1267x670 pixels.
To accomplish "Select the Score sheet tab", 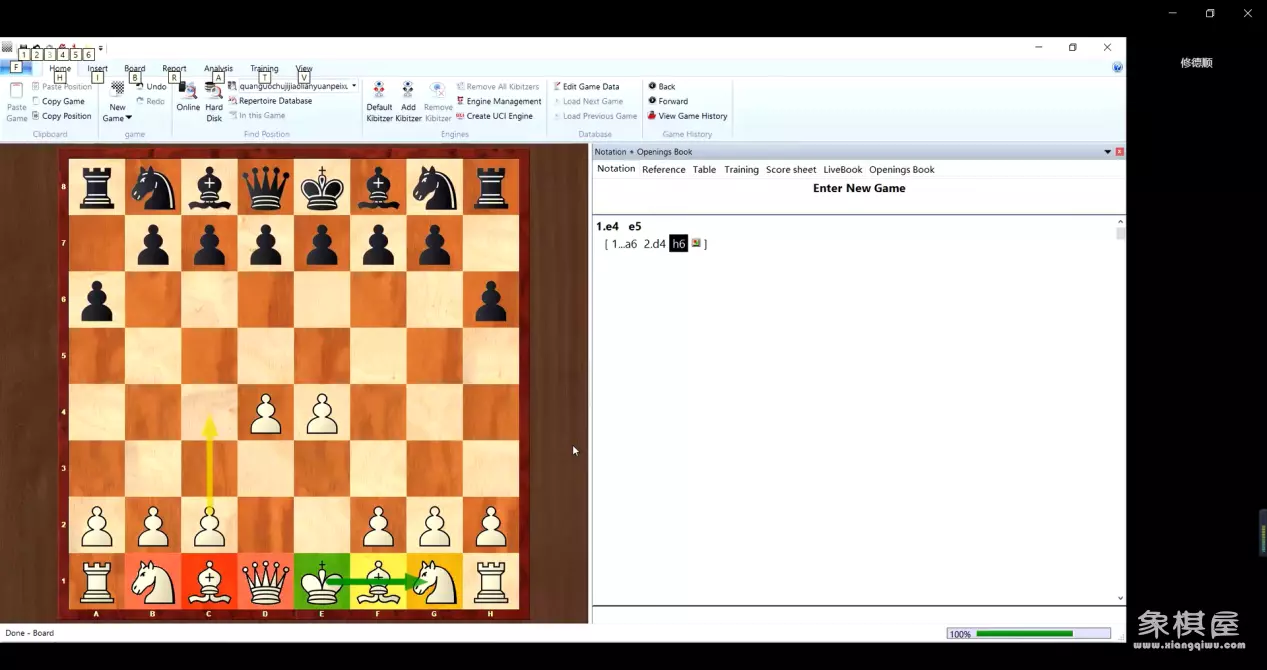I will (x=791, y=170).
